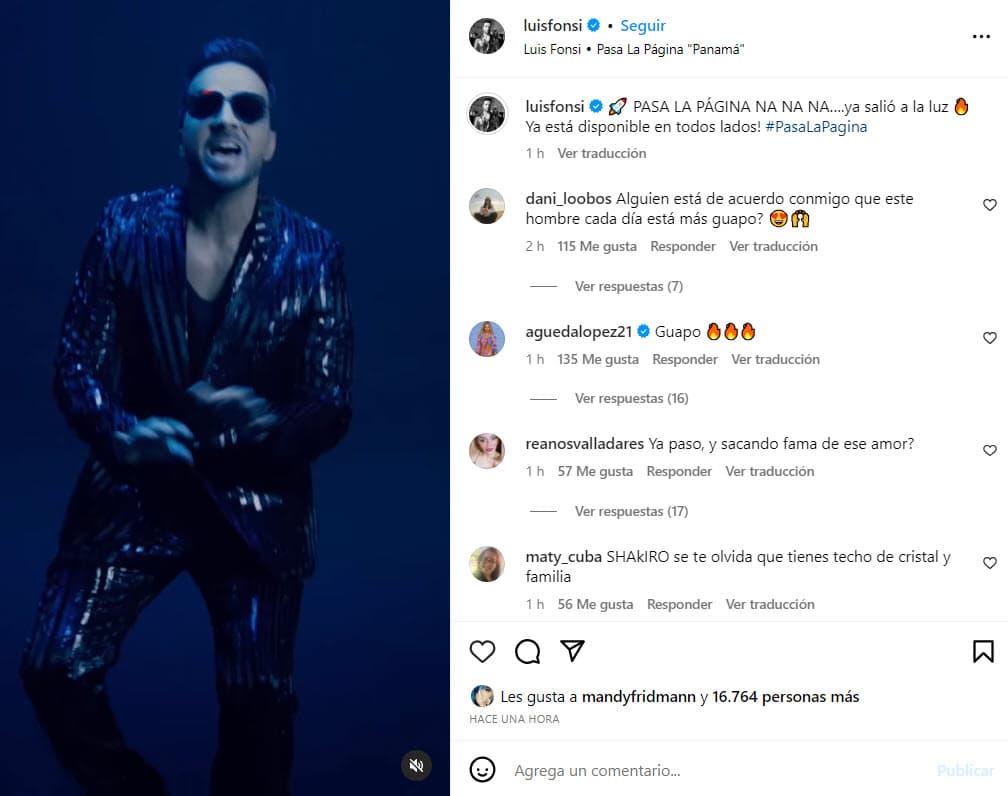Screen dimensions: 1008x796
Task: Show the 16 replies to aguedalopez21's comment
Action: tap(631, 398)
